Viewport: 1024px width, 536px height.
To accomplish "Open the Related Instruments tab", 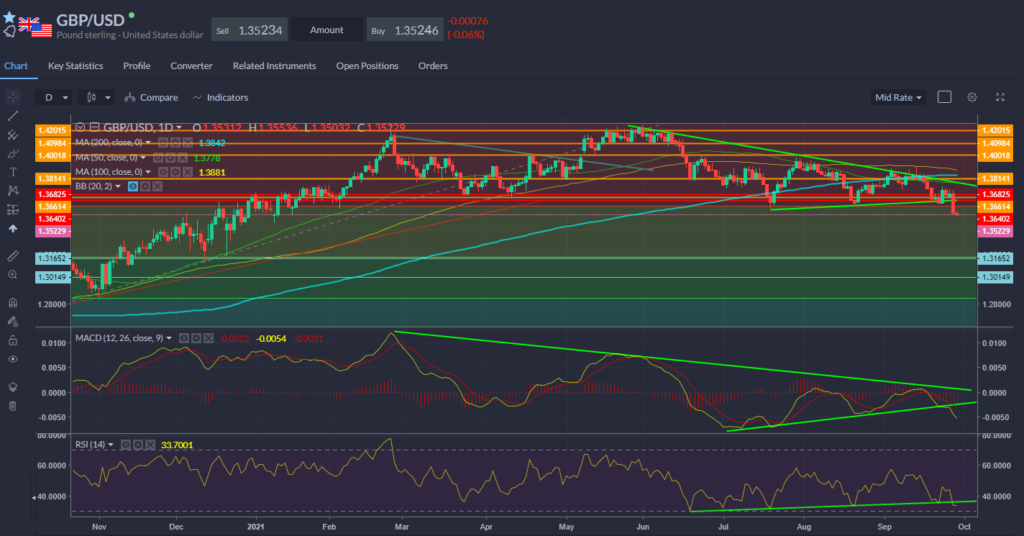I will click(274, 66).
